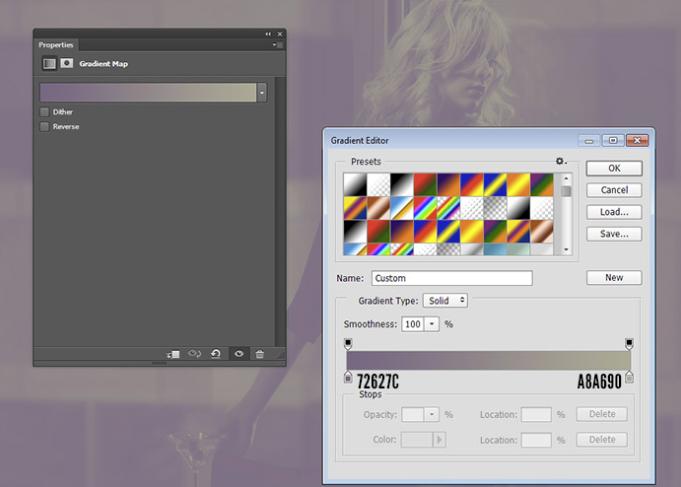Toggle layer visibility eye in Properties
The width and height of the screenshot is (681, 487).
(238, 354)
